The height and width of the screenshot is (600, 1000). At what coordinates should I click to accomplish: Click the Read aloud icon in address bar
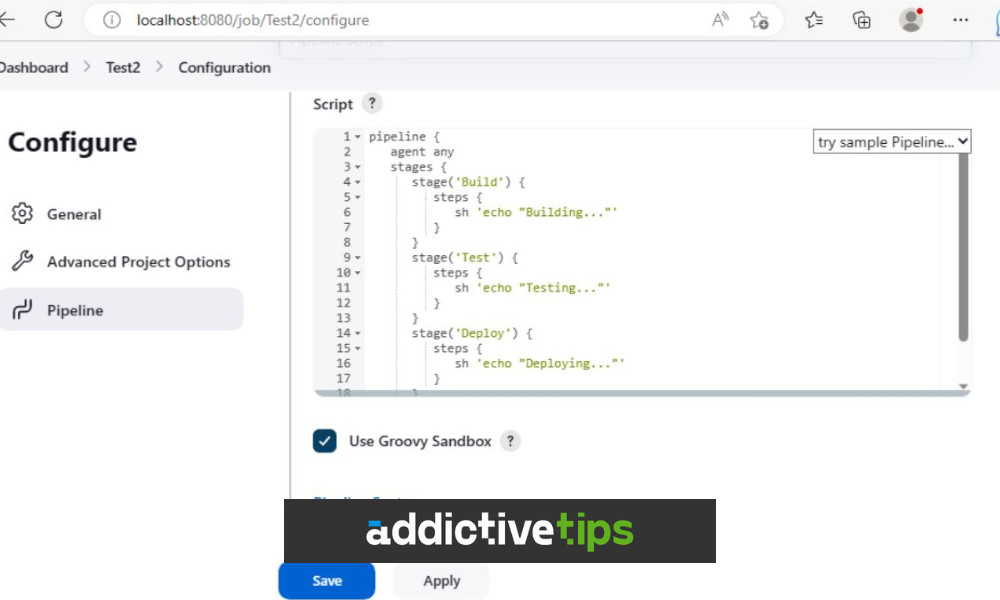719,20
